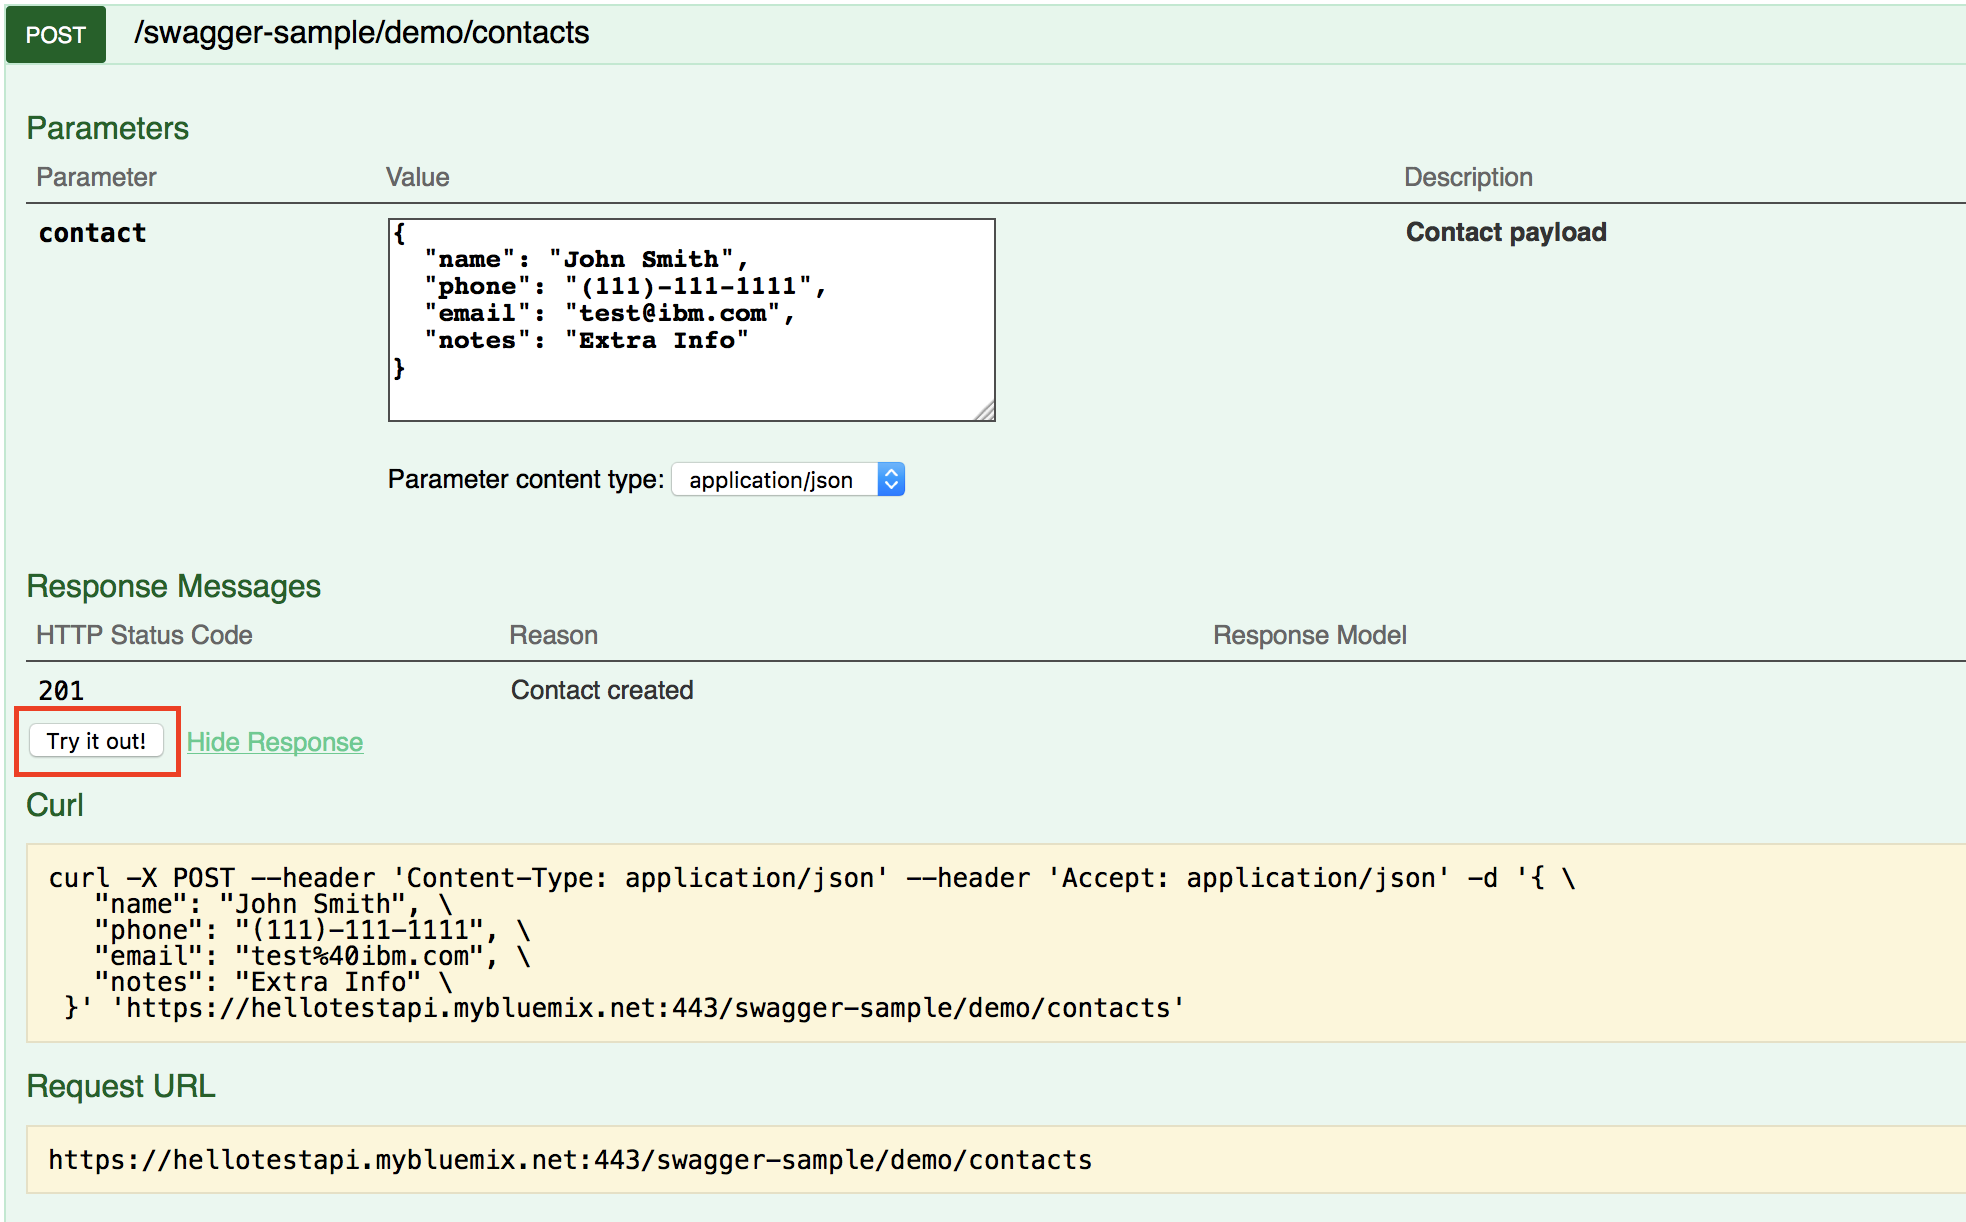Viewport: 1966px width, 1222px height.
Task: Click the Parameters section heading
Action: click(107, 128)
